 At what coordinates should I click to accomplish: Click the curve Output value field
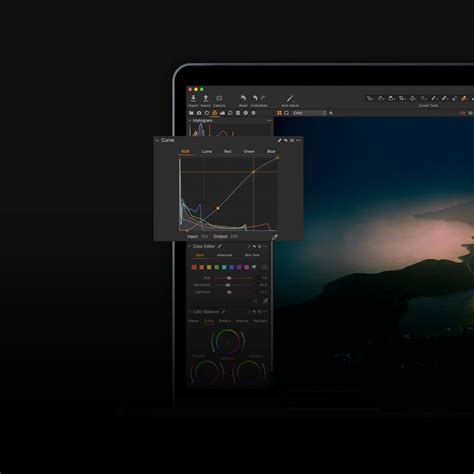(x=234, y=236)
